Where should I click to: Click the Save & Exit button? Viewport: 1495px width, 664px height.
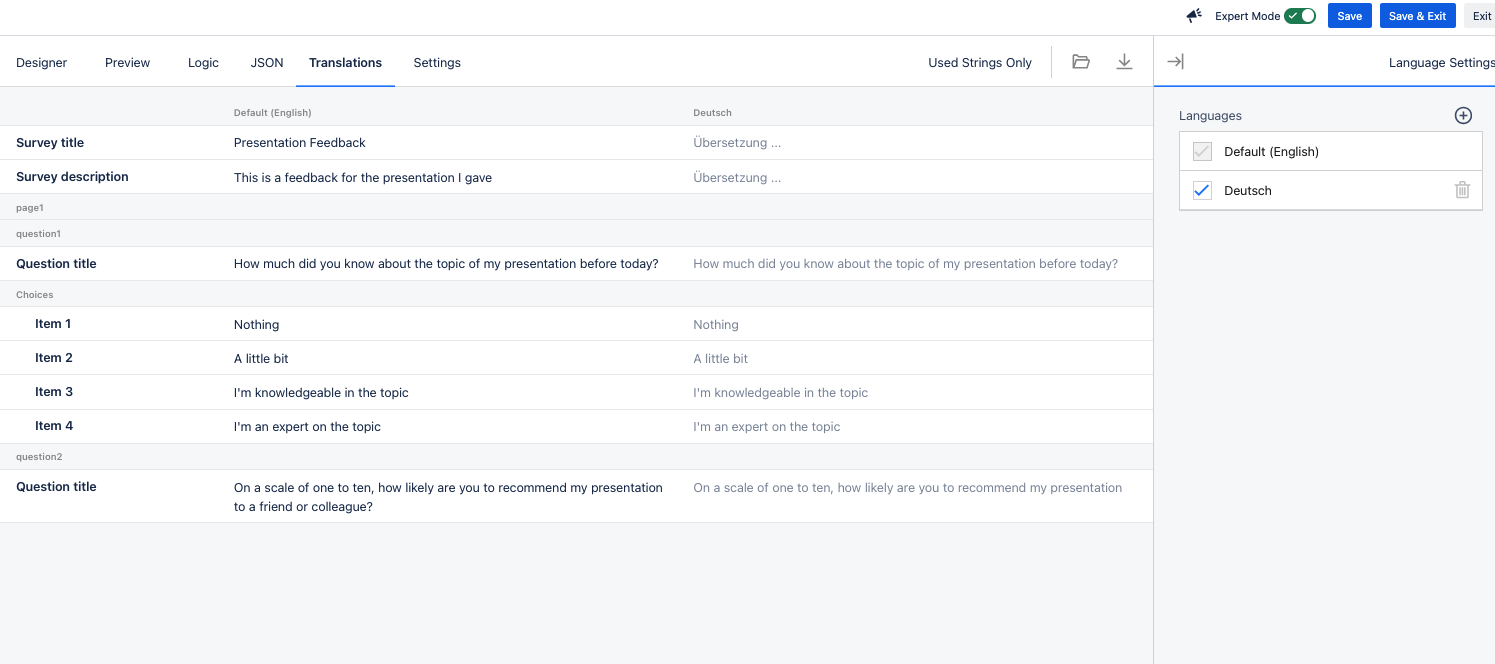tap(1416, 16)
